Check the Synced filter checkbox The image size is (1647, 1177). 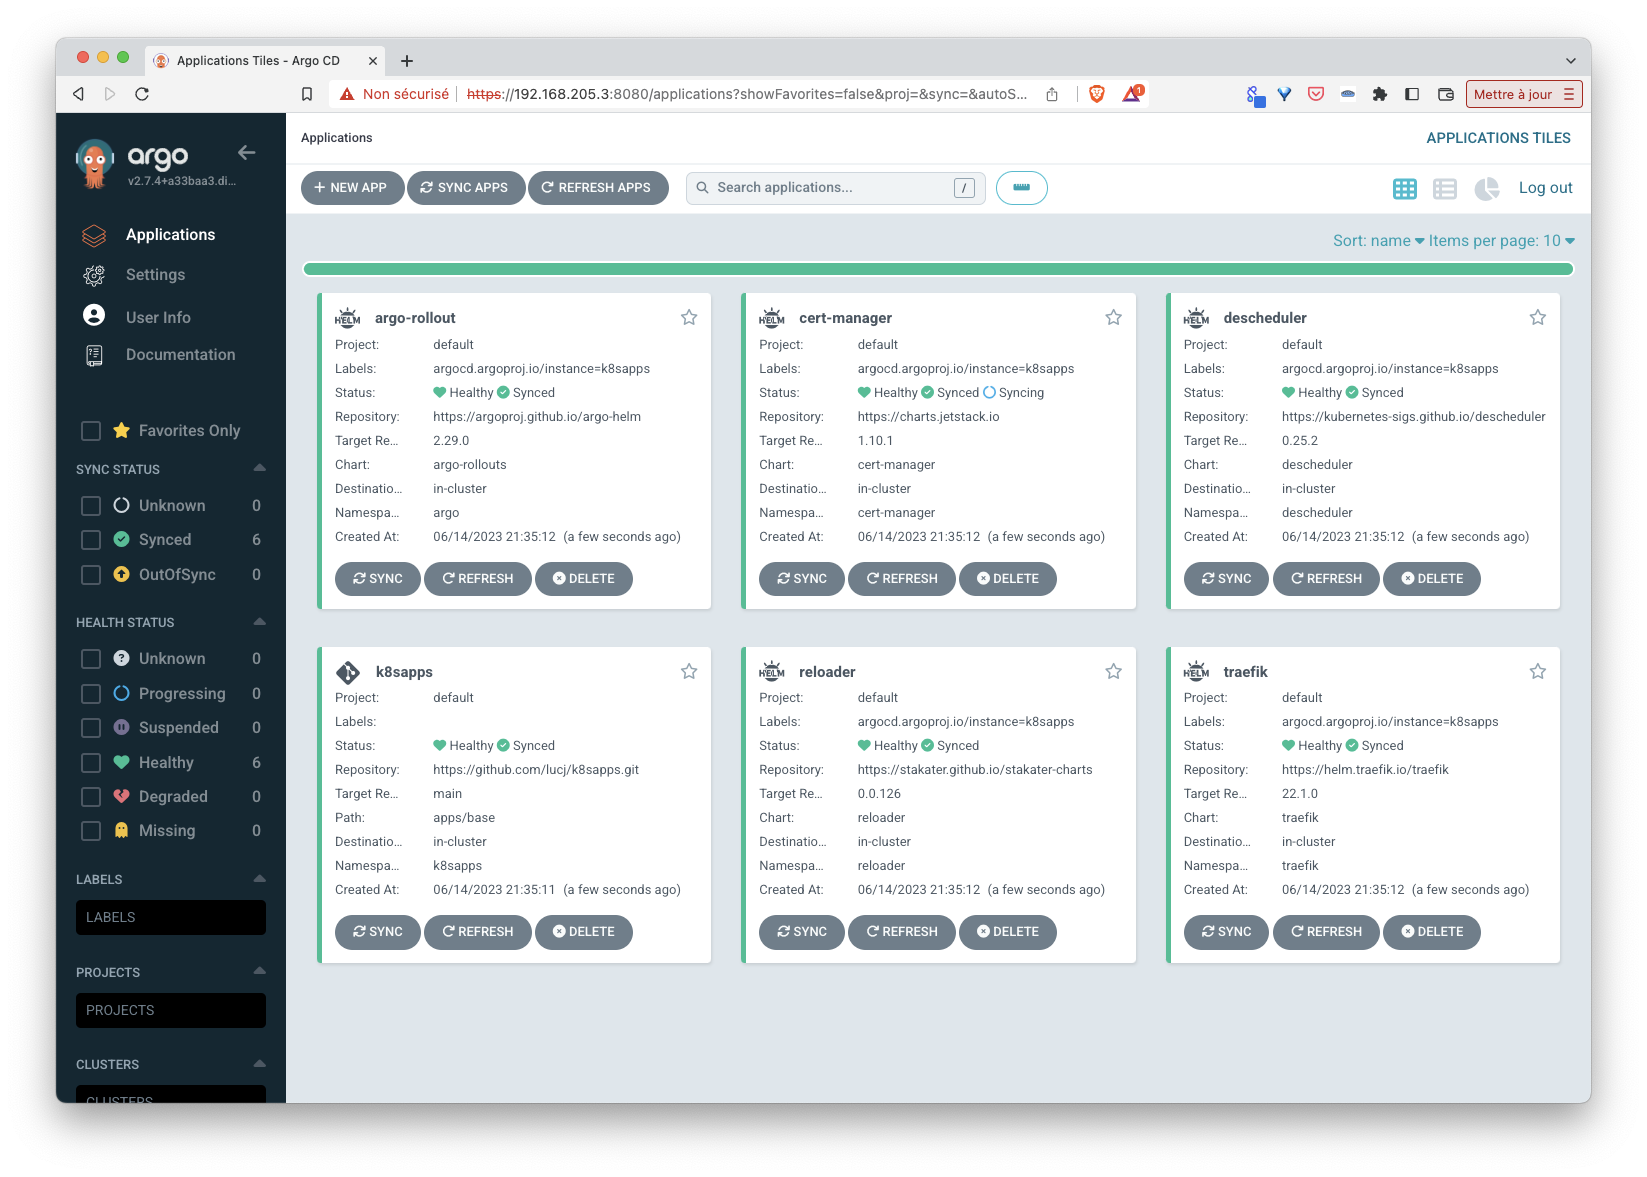pos(91,540)
